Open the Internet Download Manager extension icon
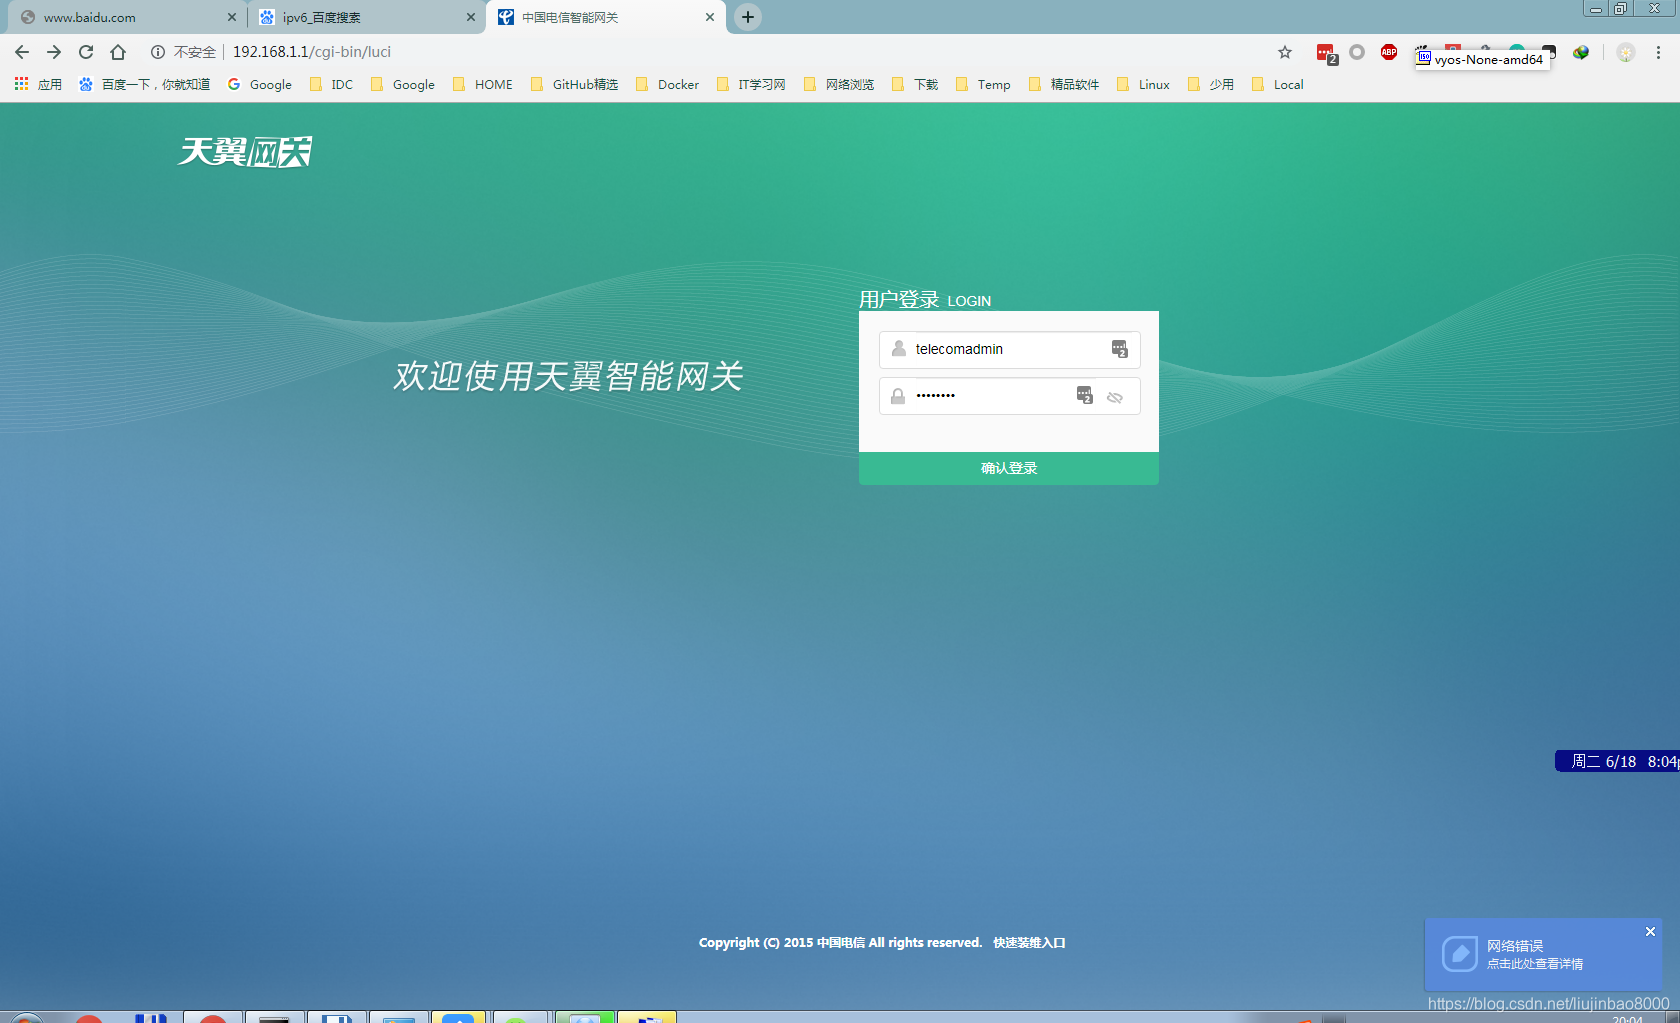Image resolution: width=1680 pixels, height=1023 pixels. click(x=1581, y=52)
